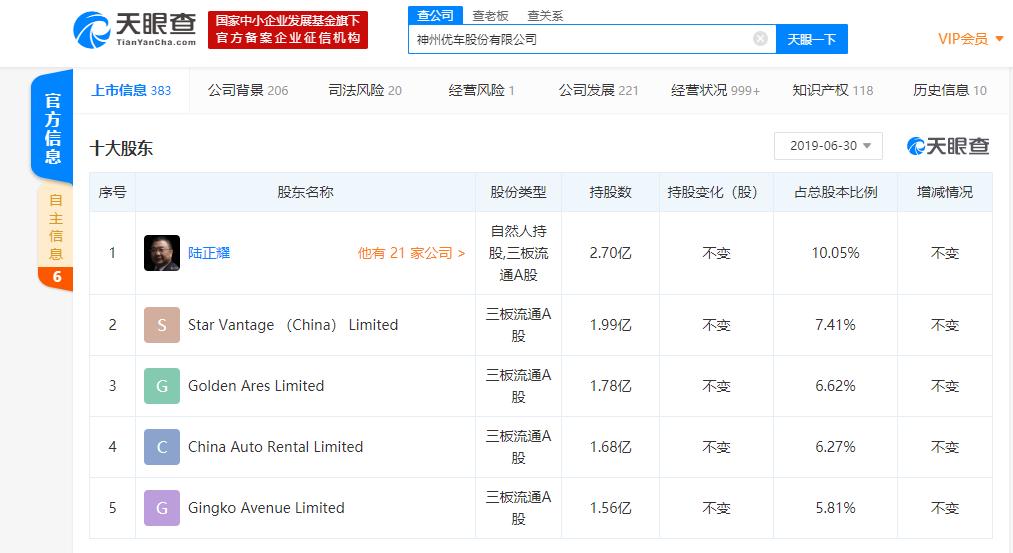Click the company name search input field
Image resolution: width=1013 pixels, height=553 pixels.
(580, 39)
